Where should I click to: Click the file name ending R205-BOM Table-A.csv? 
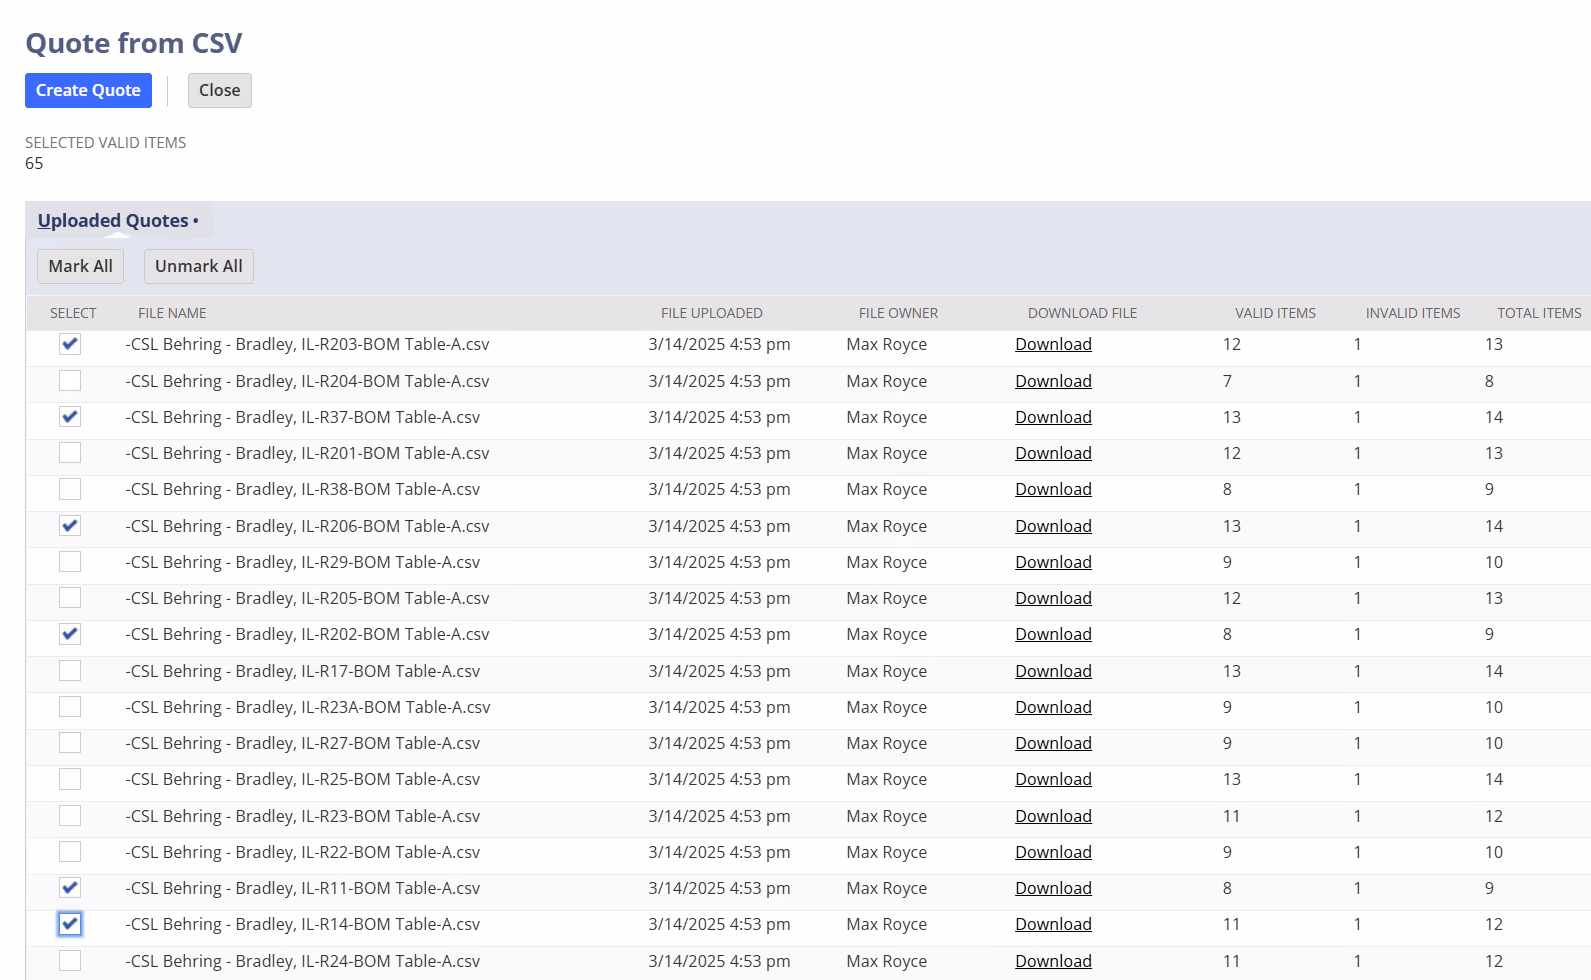(x=307, y=598)
